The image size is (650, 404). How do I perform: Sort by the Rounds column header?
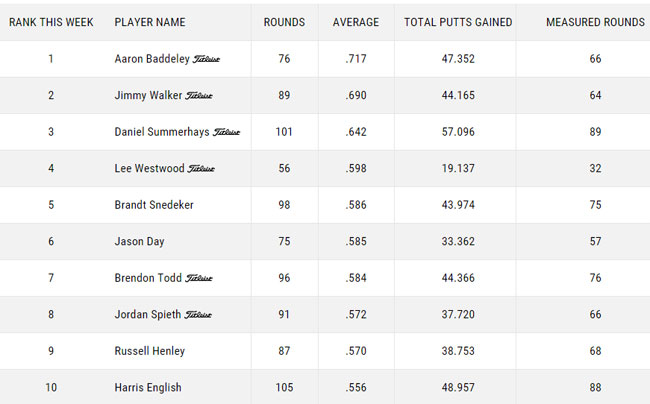point(284,22)
